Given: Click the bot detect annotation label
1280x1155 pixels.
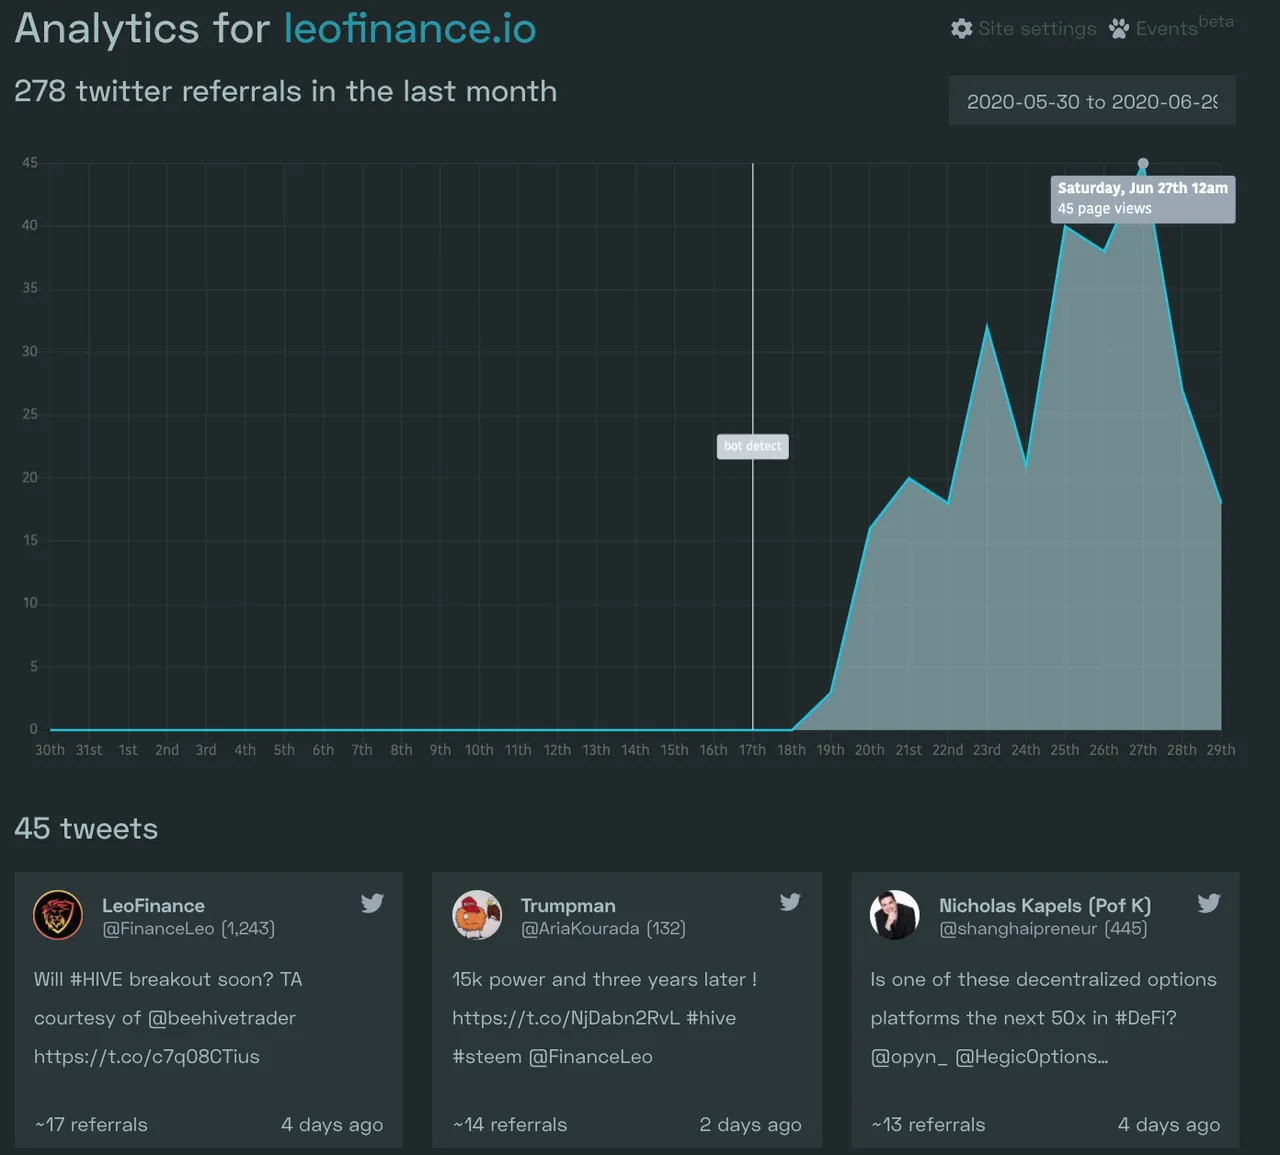Looking at the screenshot, I should coord(752,446).
